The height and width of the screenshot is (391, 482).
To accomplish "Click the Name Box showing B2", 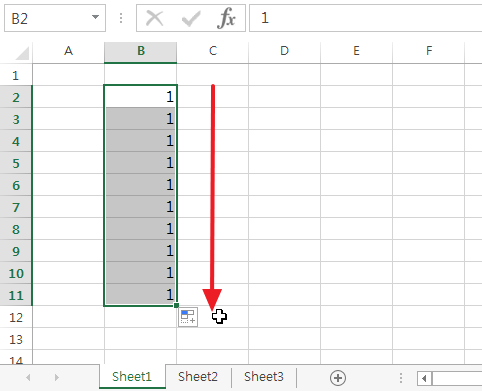I will click(x=55, y=18).
